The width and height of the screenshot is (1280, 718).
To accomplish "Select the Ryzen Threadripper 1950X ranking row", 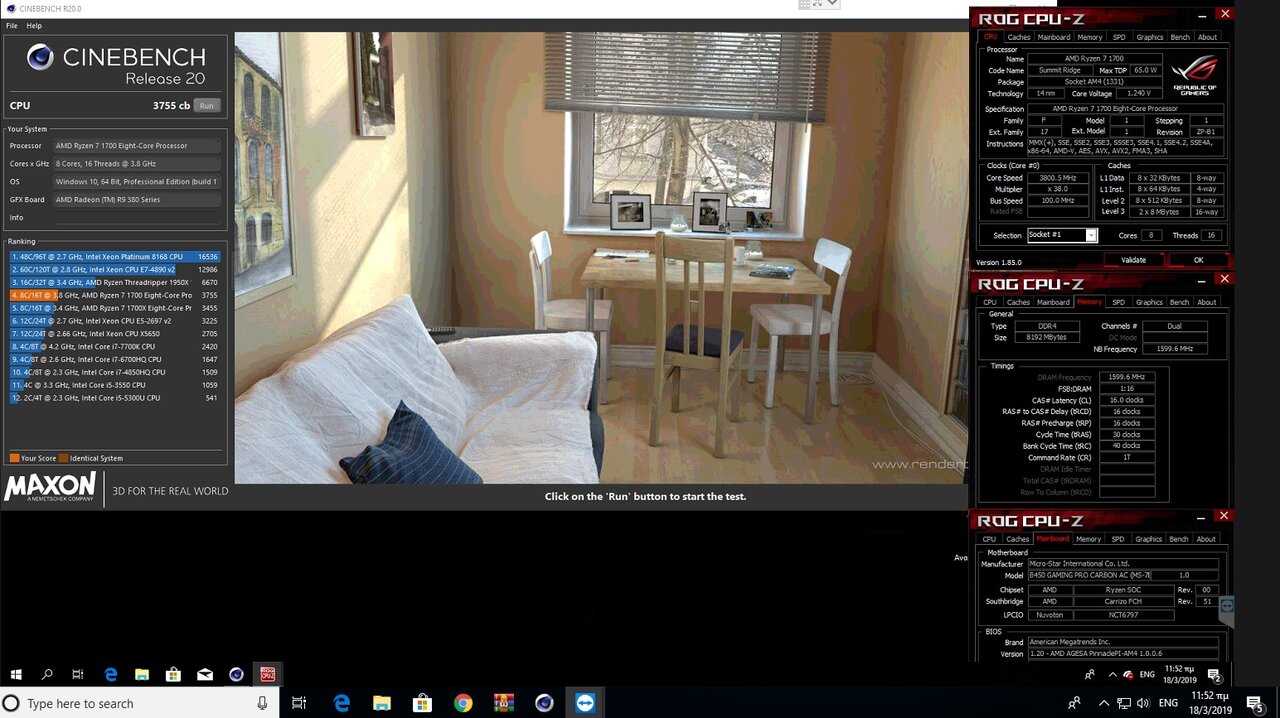I will 115,283.
